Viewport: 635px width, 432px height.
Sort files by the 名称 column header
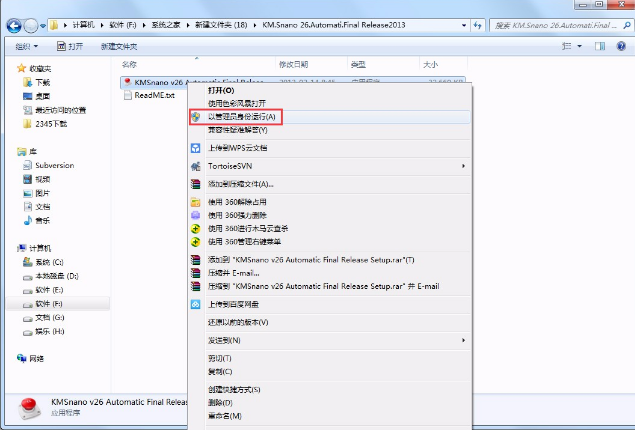(129, 64)
